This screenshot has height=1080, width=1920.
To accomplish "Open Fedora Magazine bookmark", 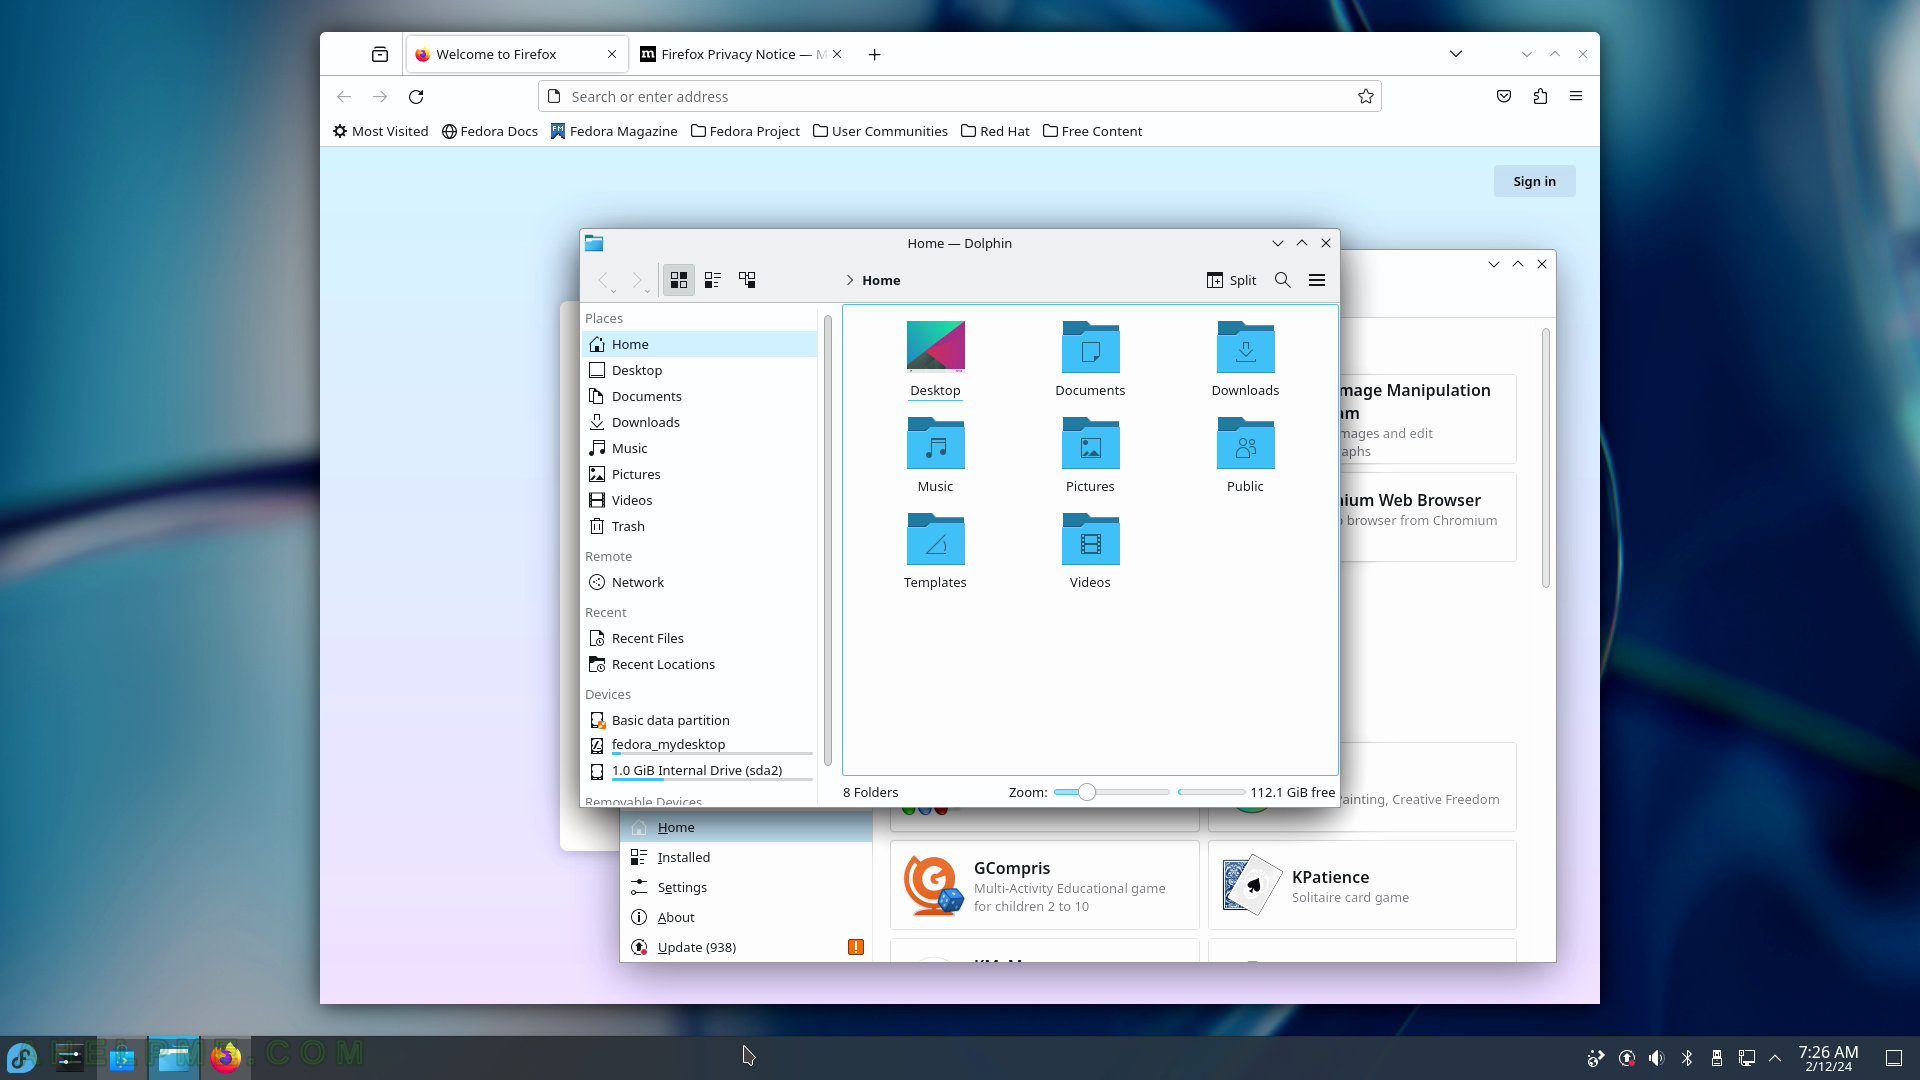I will click(x=614, y=131).
